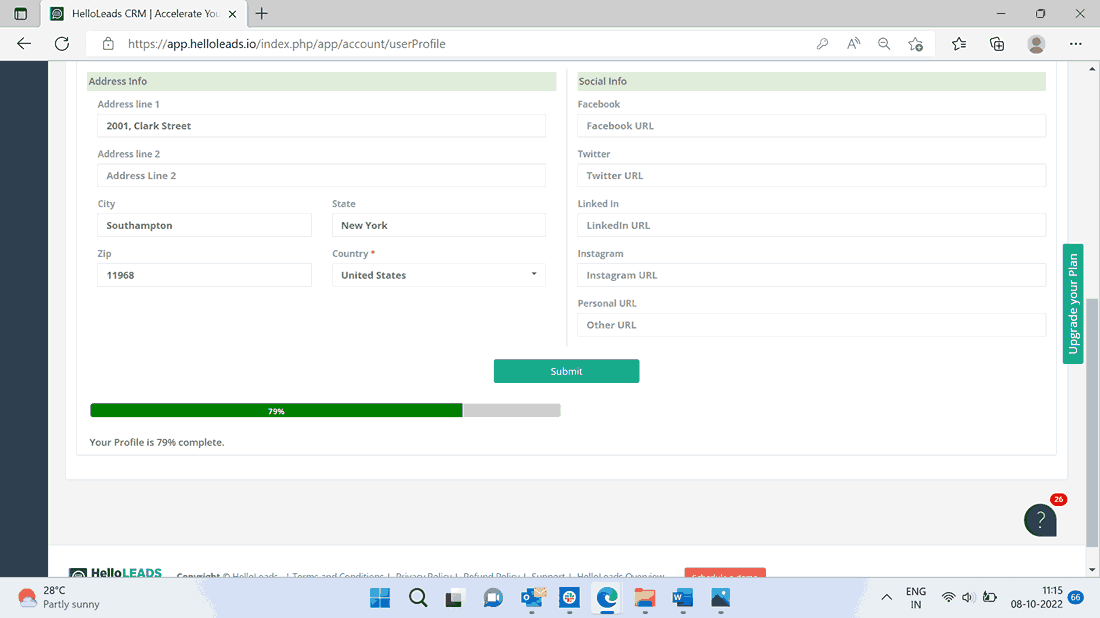Open Windows Start menu
The image size is (1100, 618).
[x=380, y=598]
